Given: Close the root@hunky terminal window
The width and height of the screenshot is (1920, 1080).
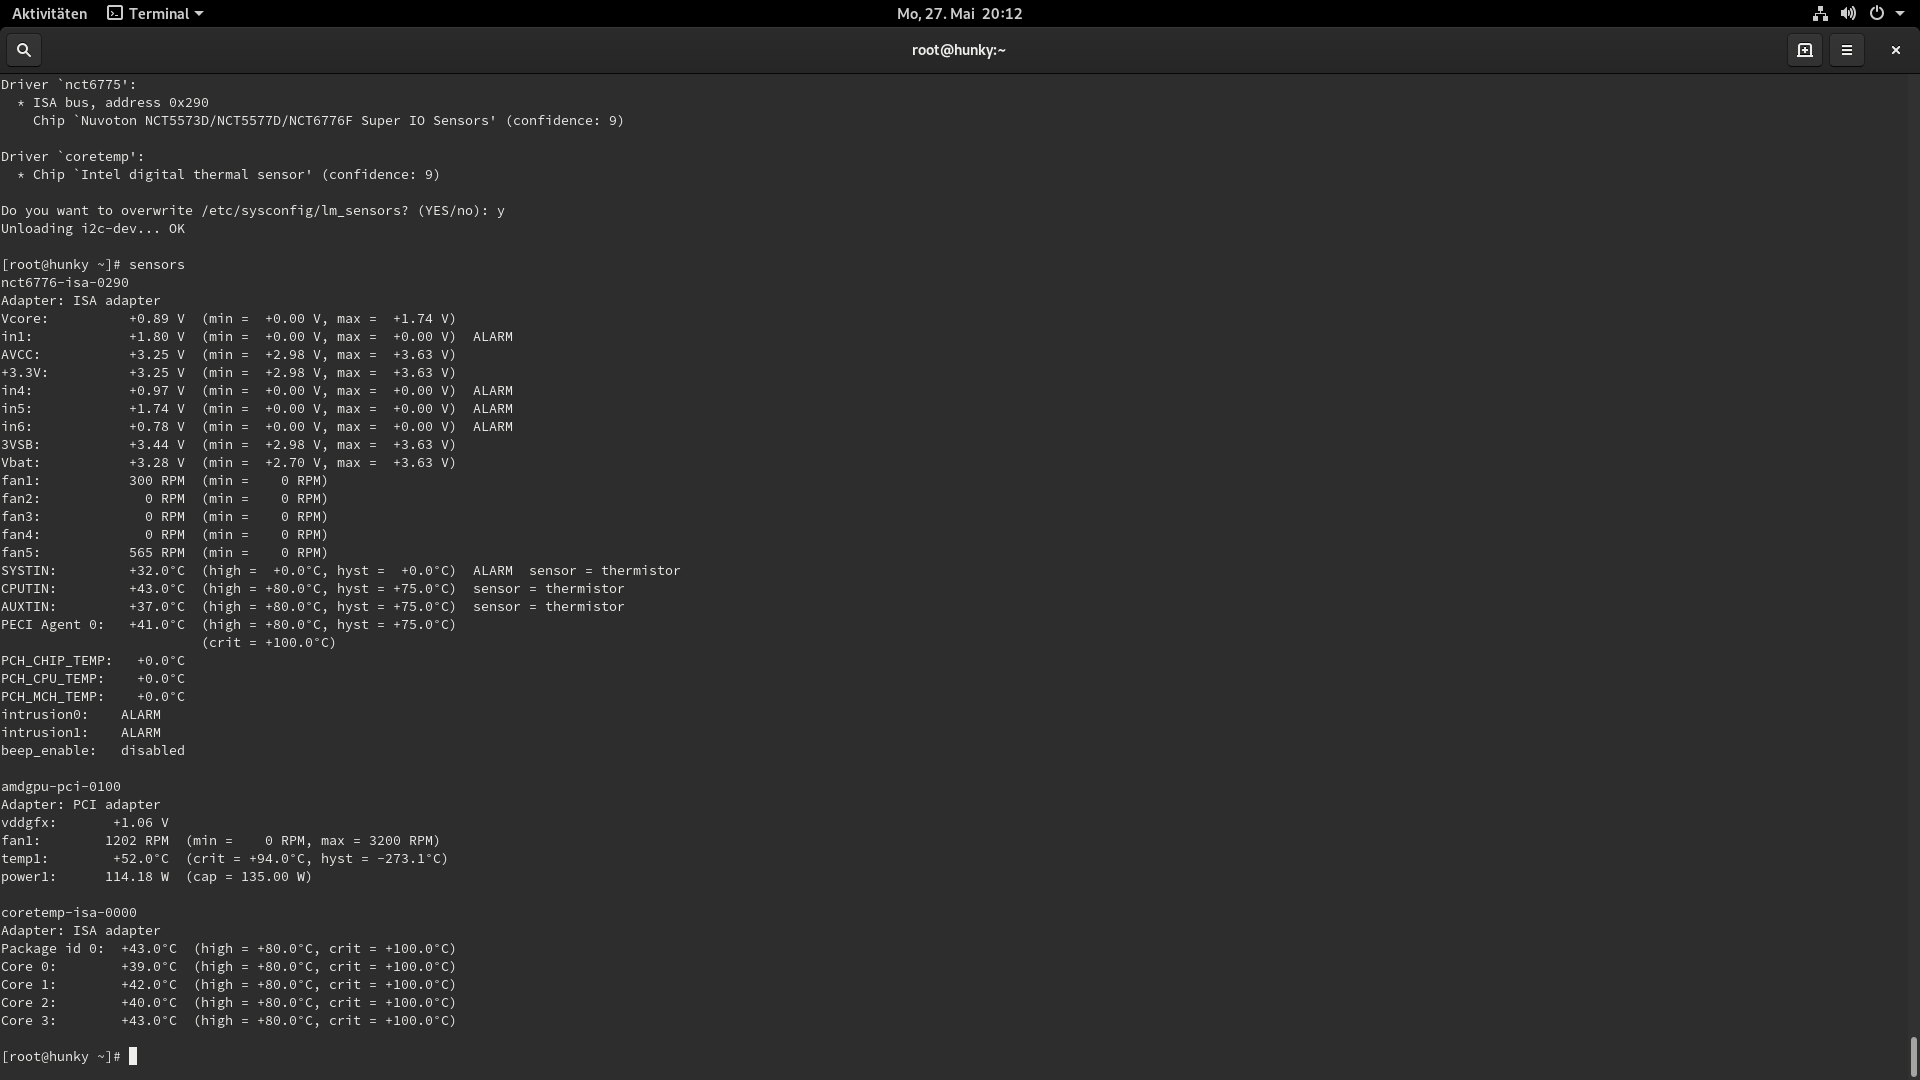Looking at the screenshot, I should [1895, 50].
